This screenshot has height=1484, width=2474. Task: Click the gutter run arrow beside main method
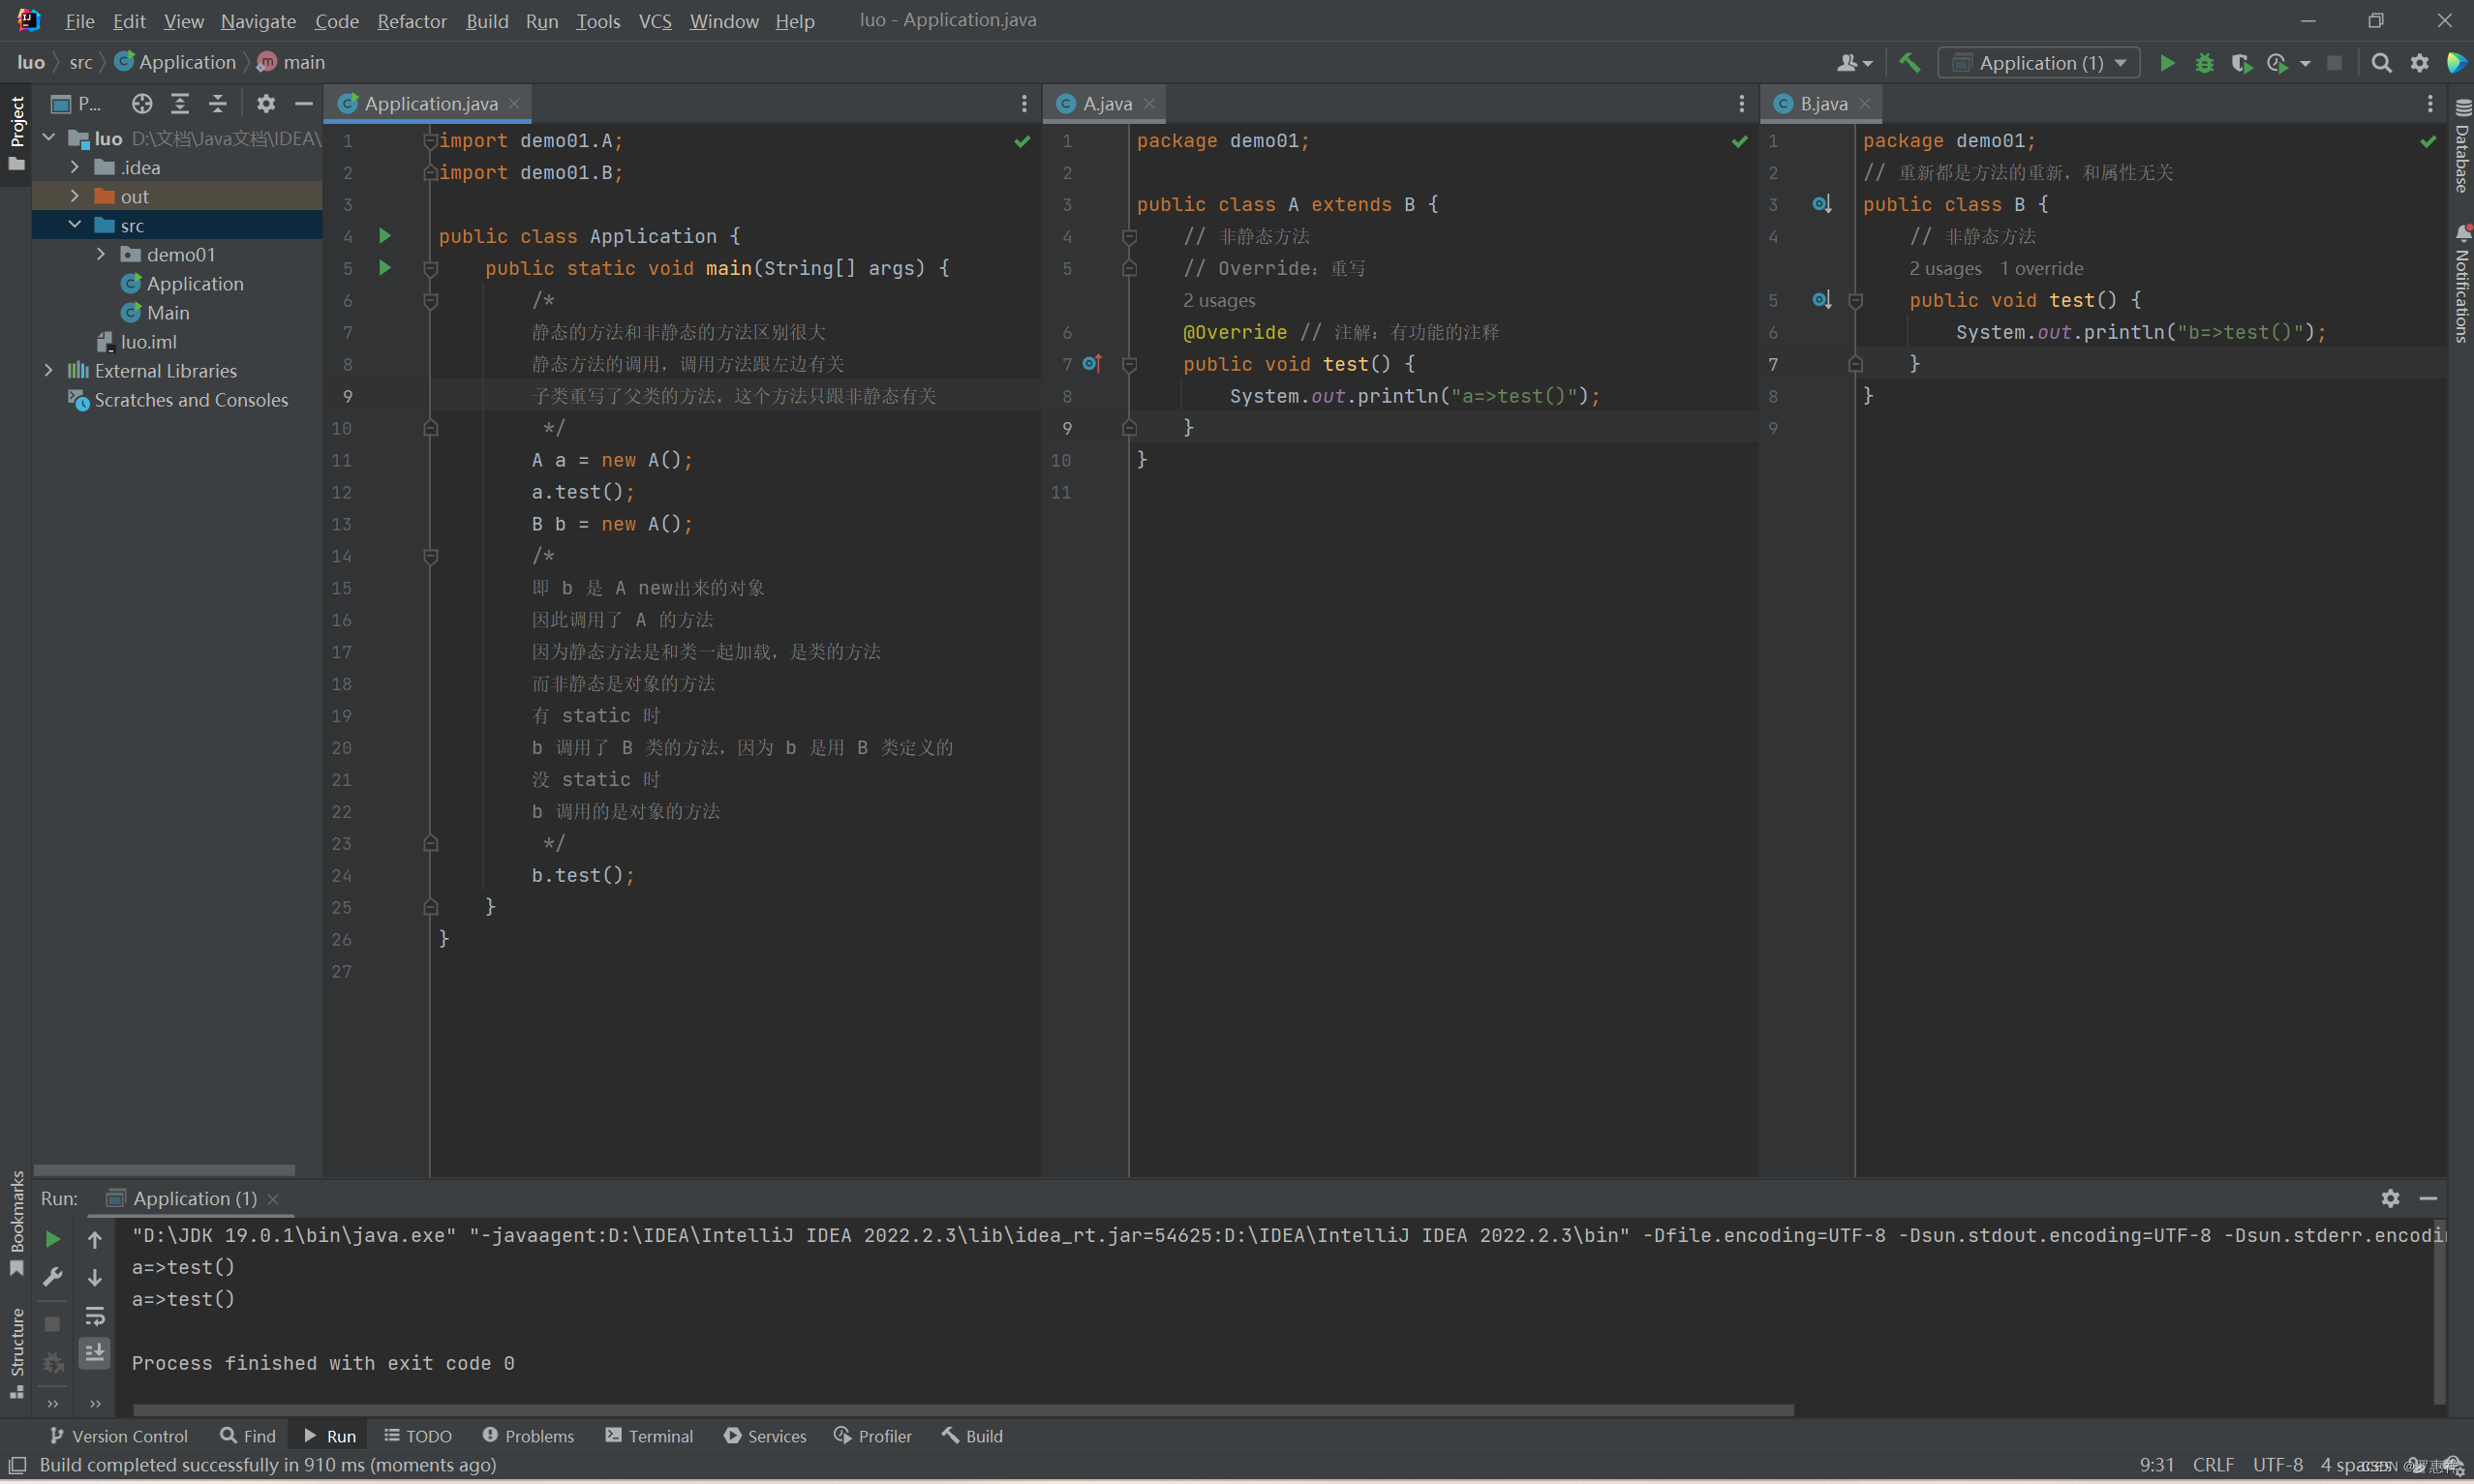(x=385, y=268)
